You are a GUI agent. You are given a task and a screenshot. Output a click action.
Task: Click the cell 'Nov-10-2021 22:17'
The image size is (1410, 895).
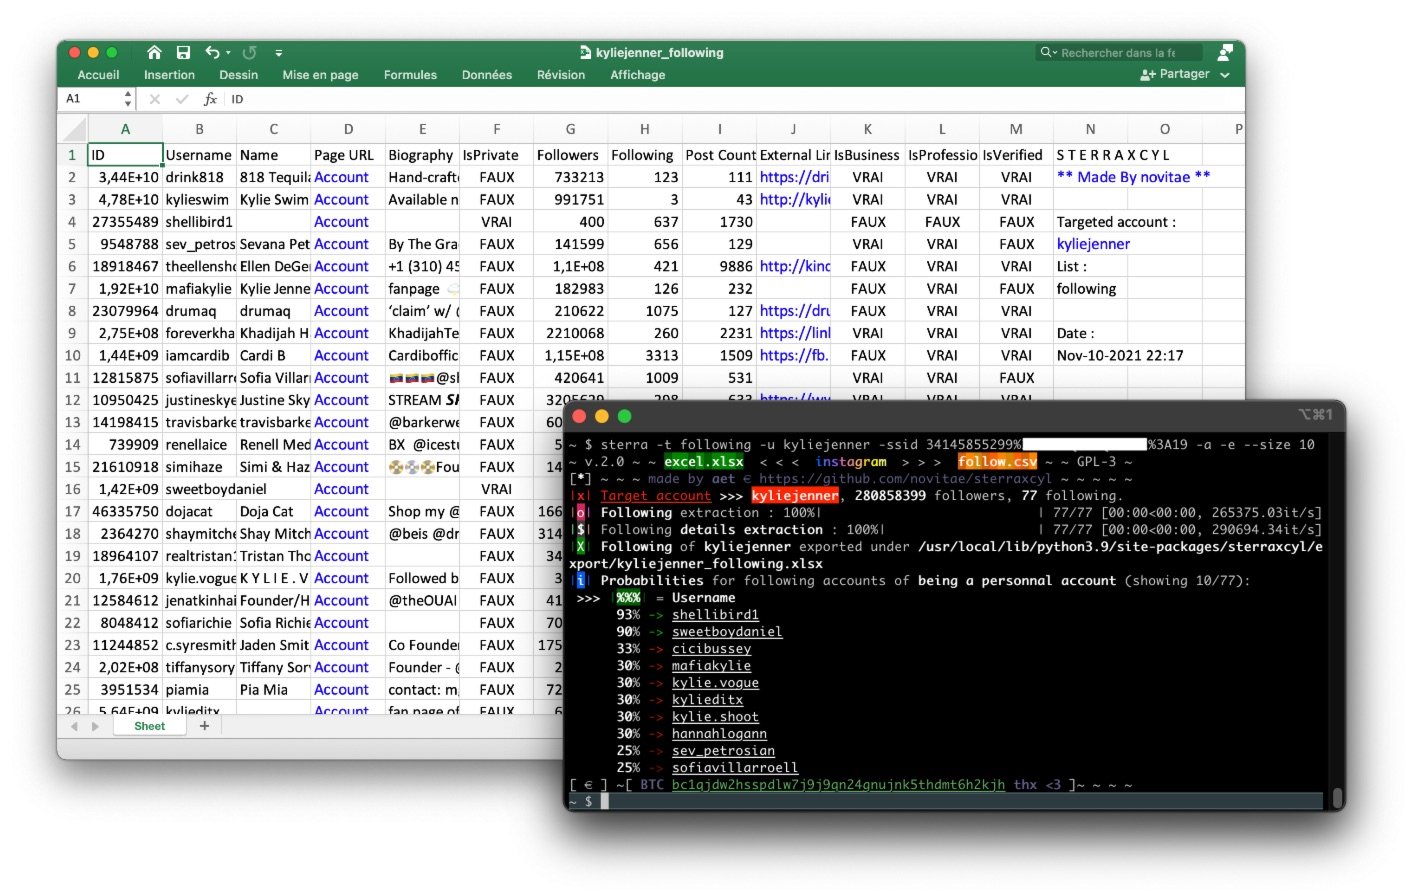(x=1120, y=355)
